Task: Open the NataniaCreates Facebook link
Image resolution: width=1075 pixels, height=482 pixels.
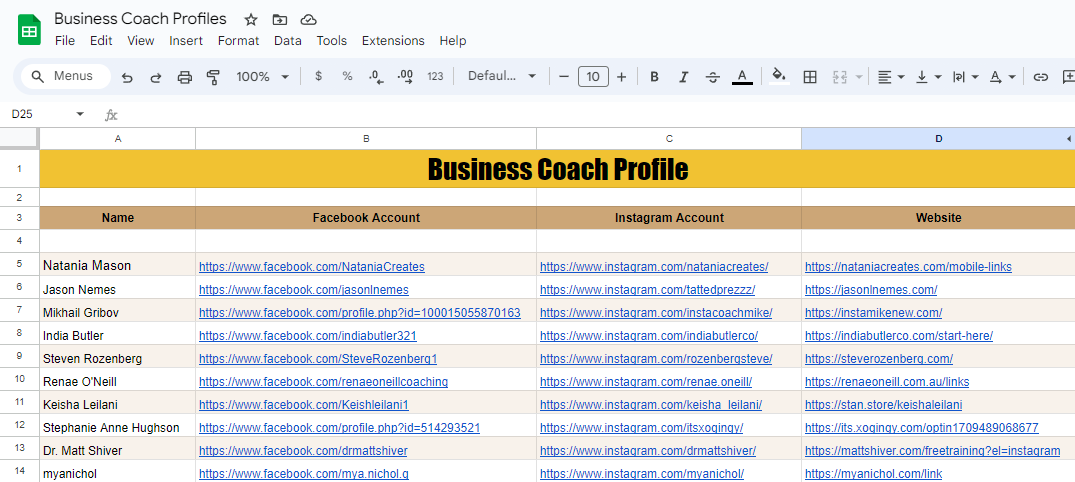Action: point(312,267)
